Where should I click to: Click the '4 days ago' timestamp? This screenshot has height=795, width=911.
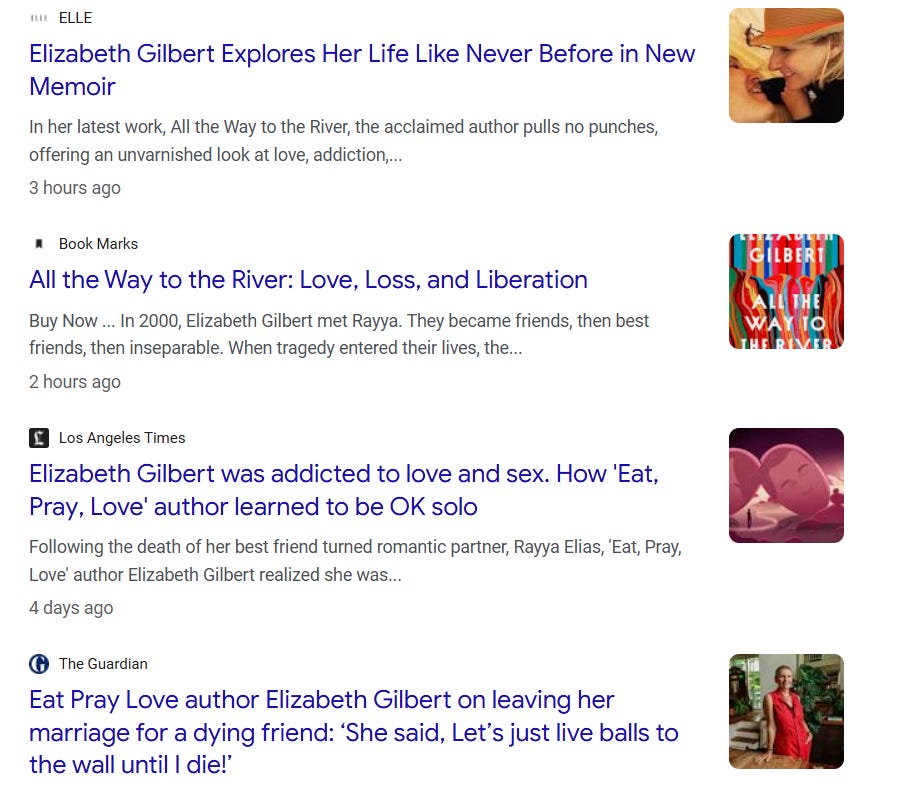point(71,608)
